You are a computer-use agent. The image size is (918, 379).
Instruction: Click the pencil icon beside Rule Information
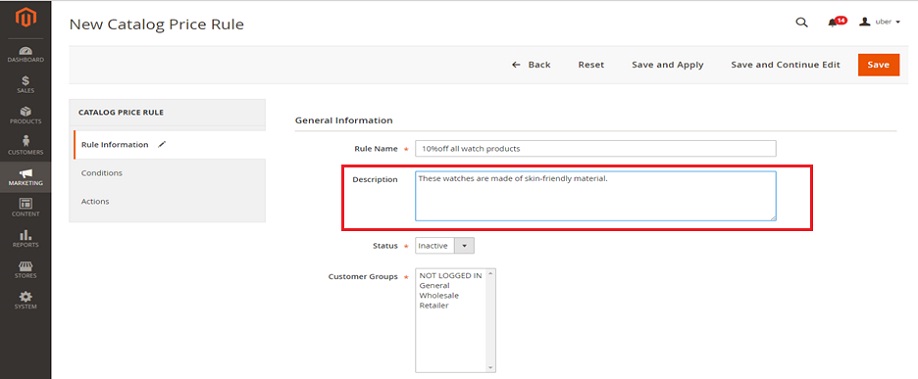point(162,144)
